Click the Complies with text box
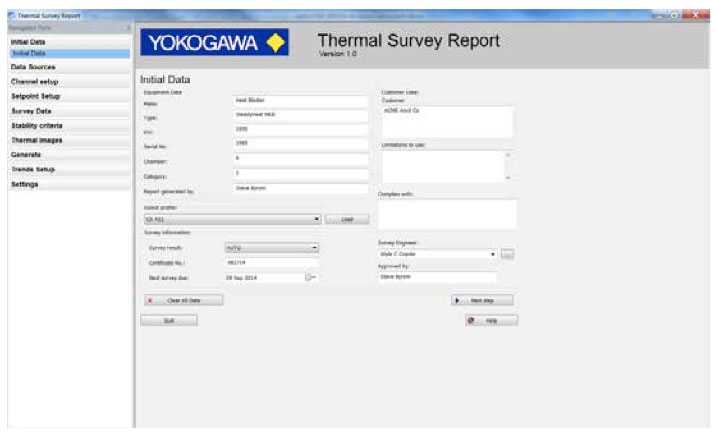The width and height of the screenshot is (718, 436). pyautogui.click(x=447, y=214)
